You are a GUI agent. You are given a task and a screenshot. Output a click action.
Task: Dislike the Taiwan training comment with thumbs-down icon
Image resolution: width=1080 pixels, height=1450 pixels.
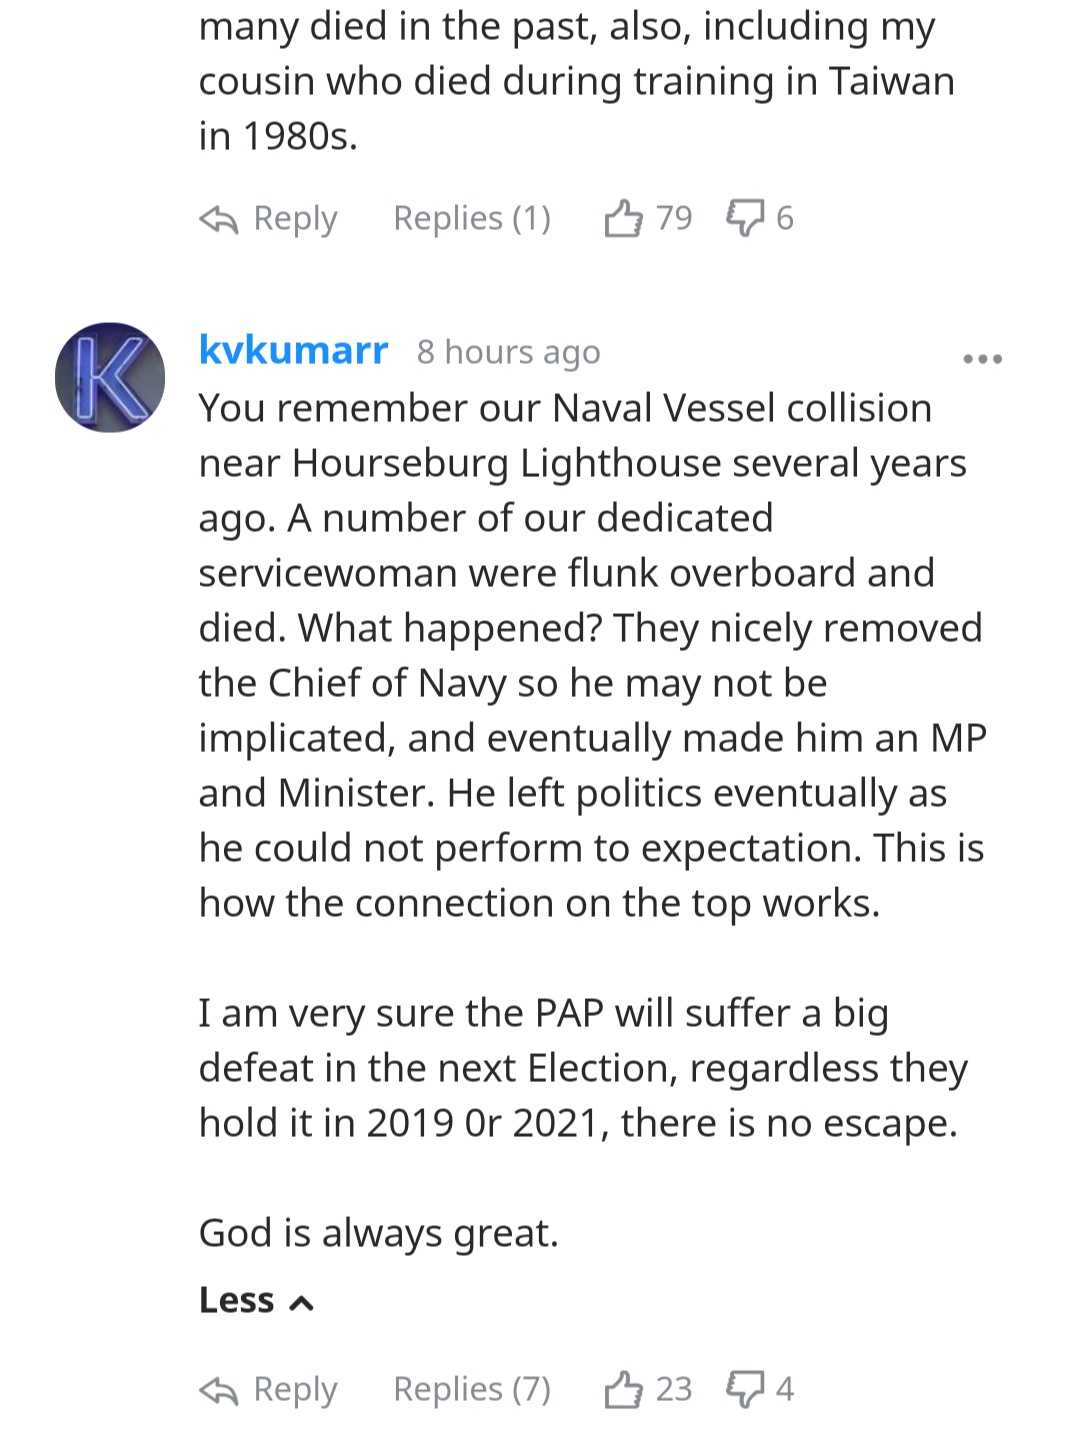pos(745,218)
